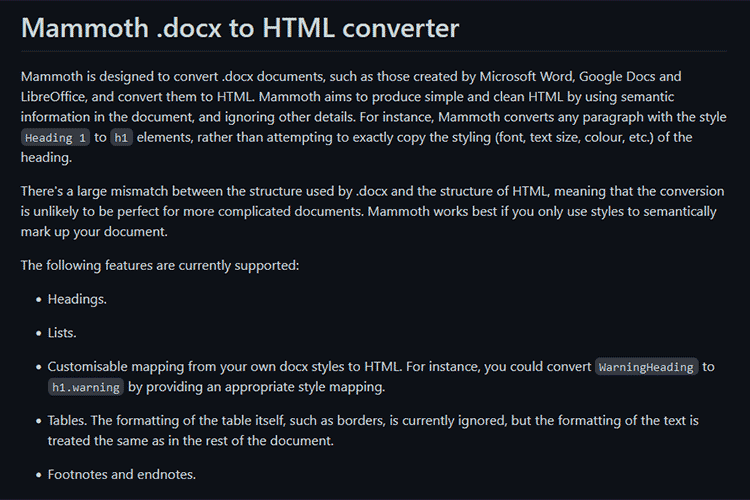Click the "h1.warning" code snippet

pos(85,387)
